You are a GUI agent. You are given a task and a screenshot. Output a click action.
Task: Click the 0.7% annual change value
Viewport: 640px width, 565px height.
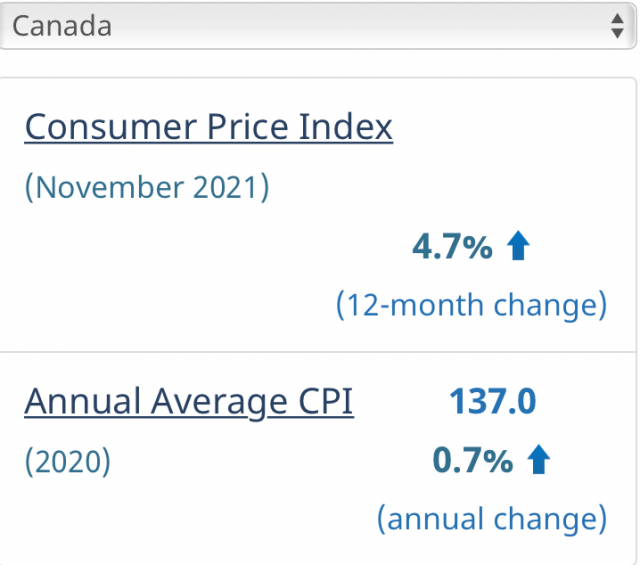(x=472, y=460)
